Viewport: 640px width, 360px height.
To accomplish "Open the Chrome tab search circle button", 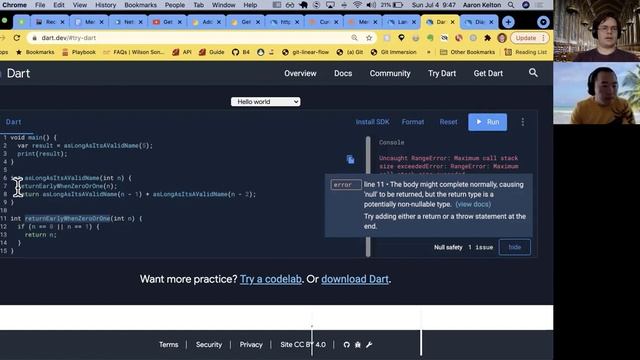I will [x=543, y=22].
